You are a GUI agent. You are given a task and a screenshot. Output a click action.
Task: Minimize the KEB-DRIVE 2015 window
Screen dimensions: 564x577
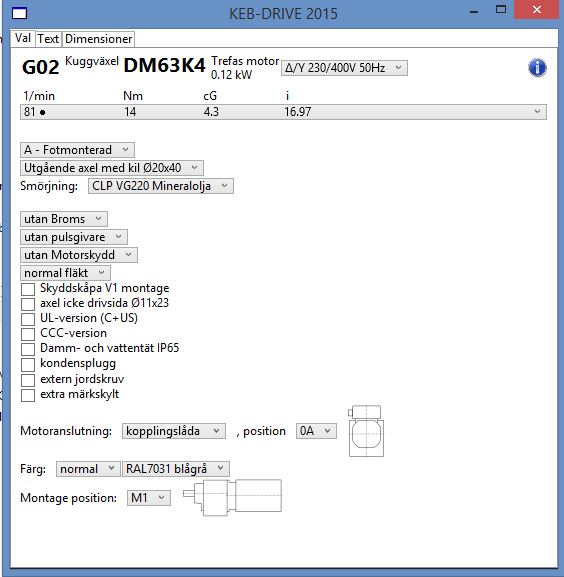click(474, 11)
